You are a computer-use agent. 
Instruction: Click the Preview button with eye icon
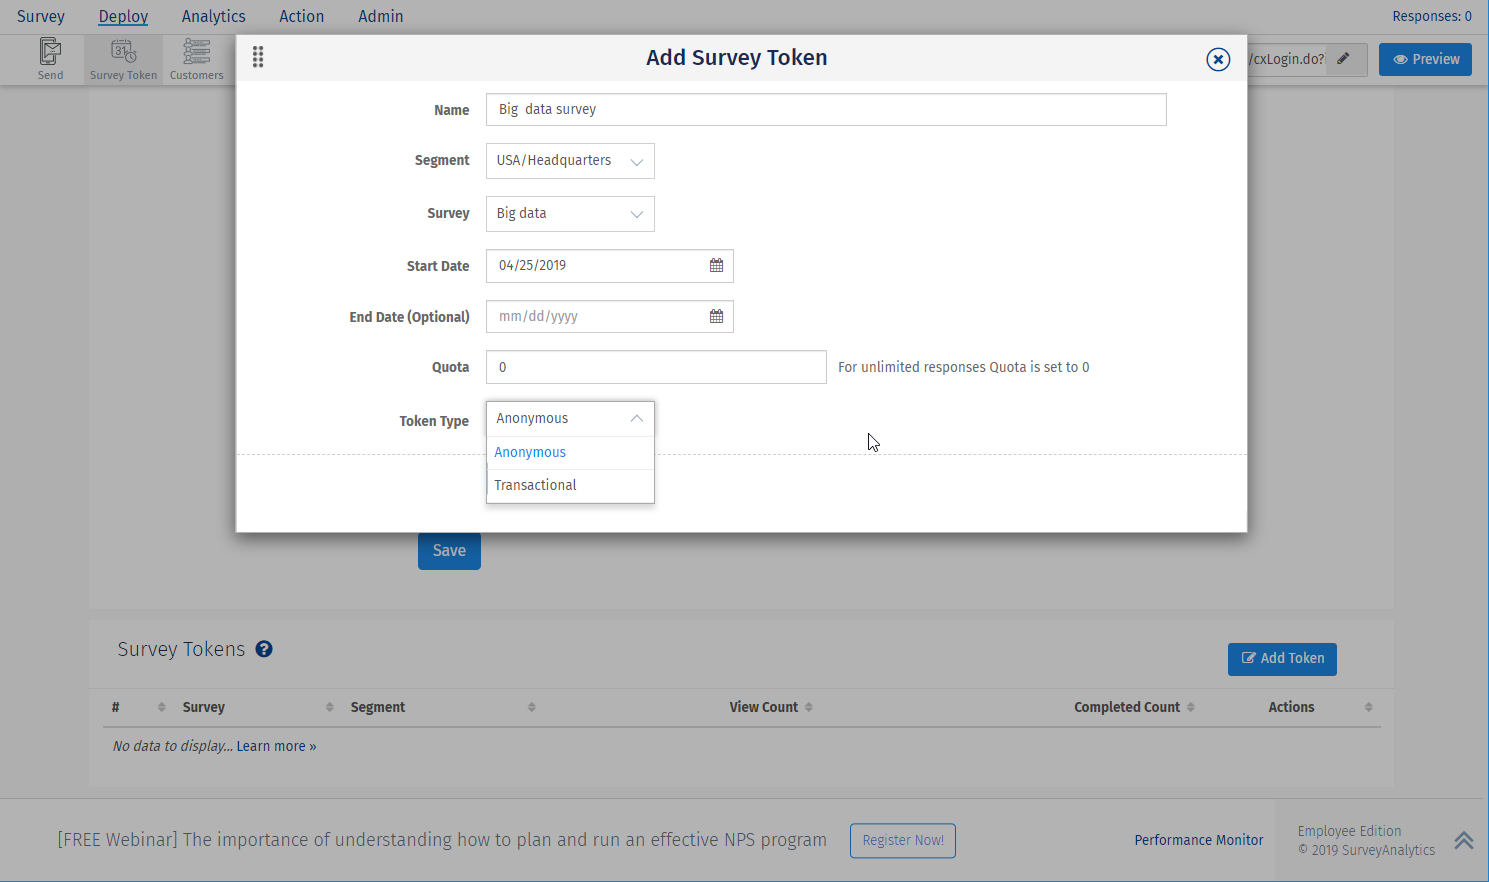point(1425,59)
